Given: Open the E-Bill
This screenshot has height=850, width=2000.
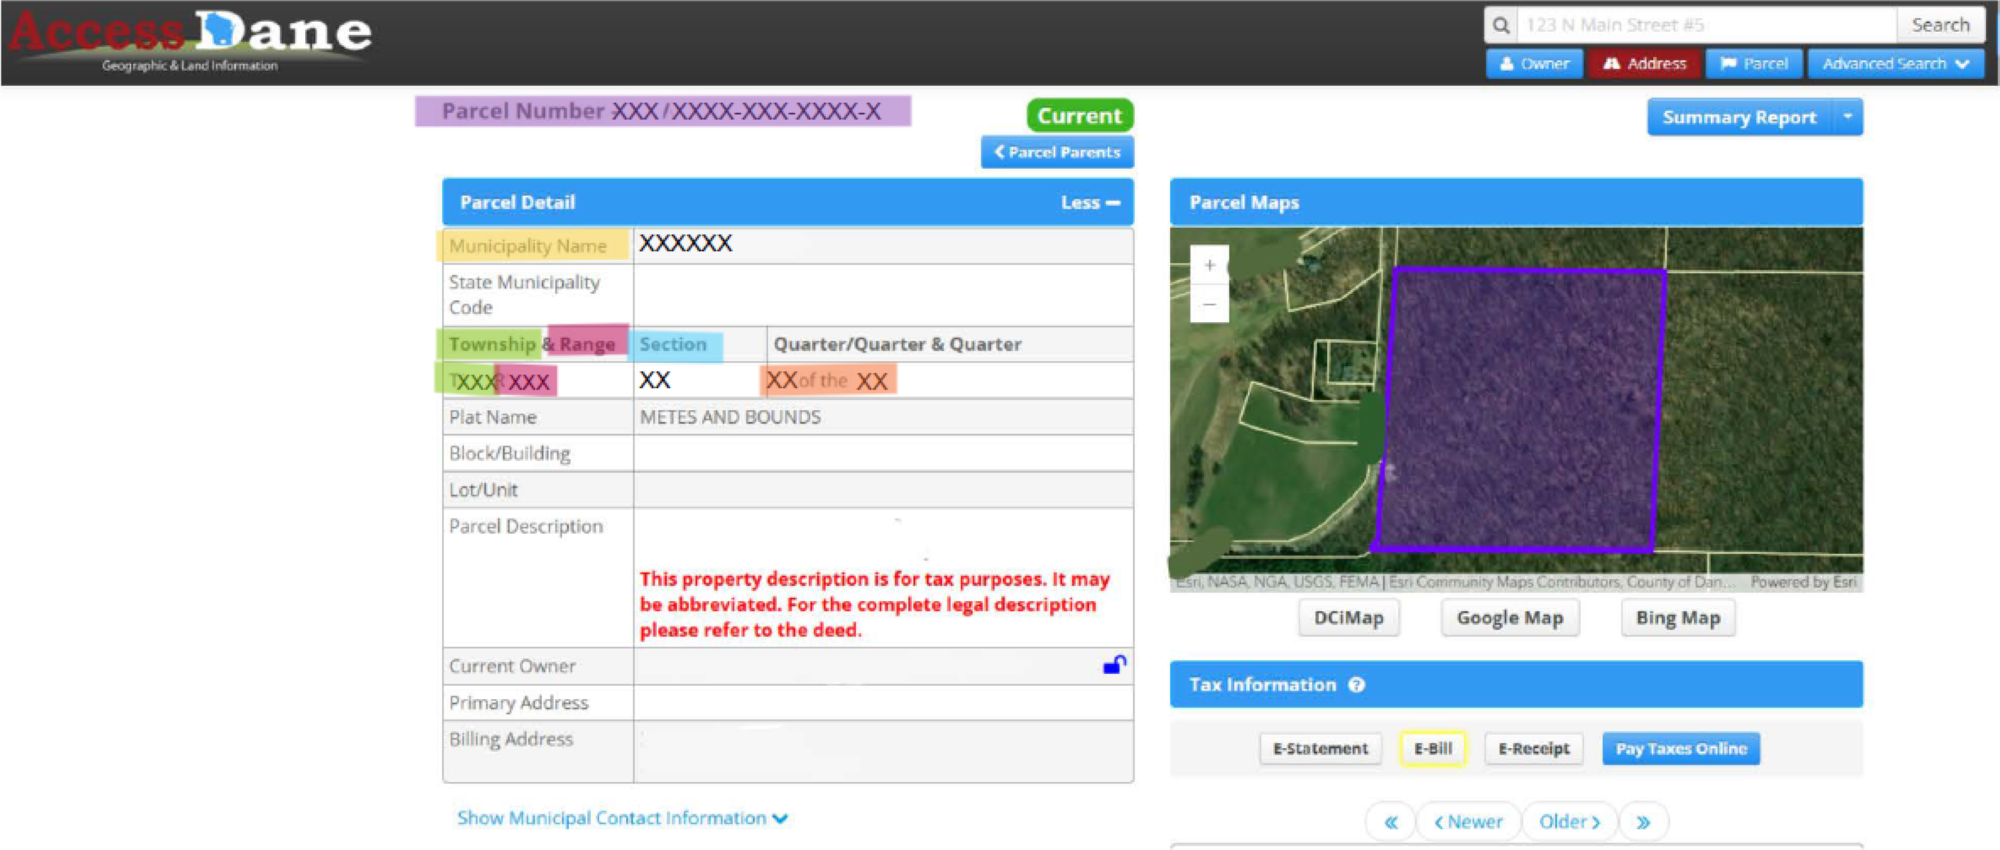Looking at the screenshot, I should tap(1432, 749).
